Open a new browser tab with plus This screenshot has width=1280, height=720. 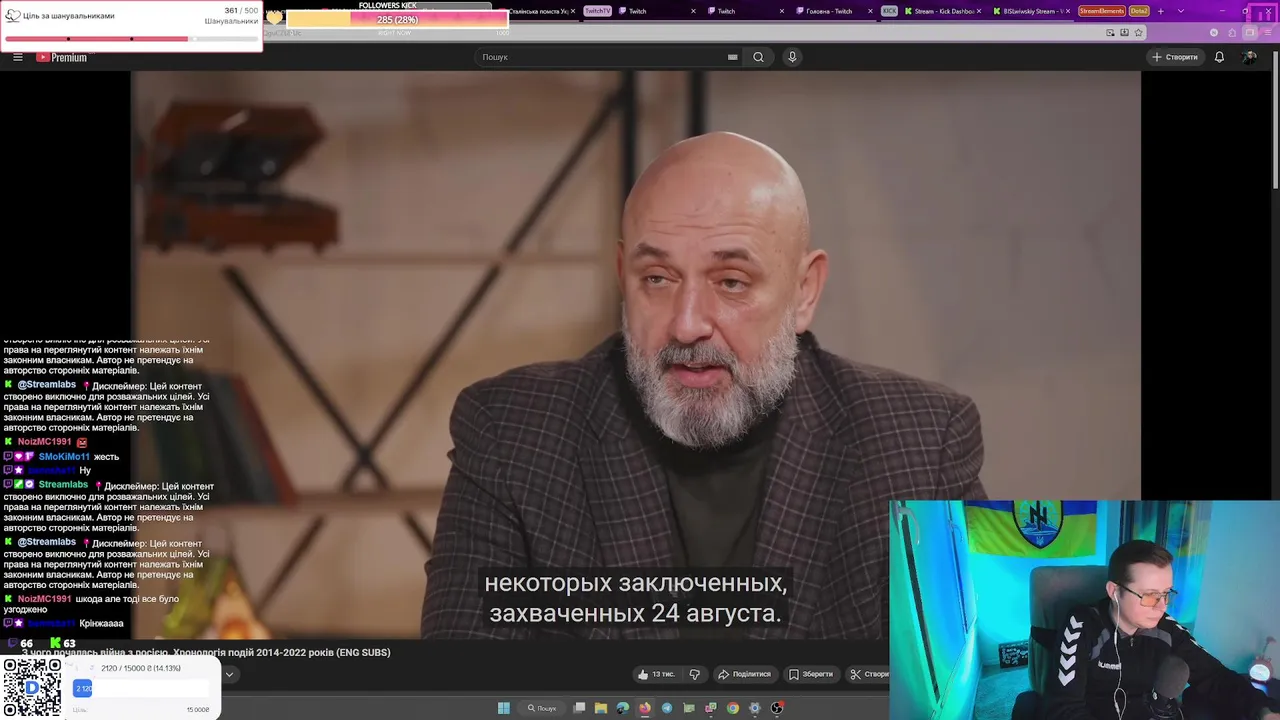click(x=1160, y=11)
